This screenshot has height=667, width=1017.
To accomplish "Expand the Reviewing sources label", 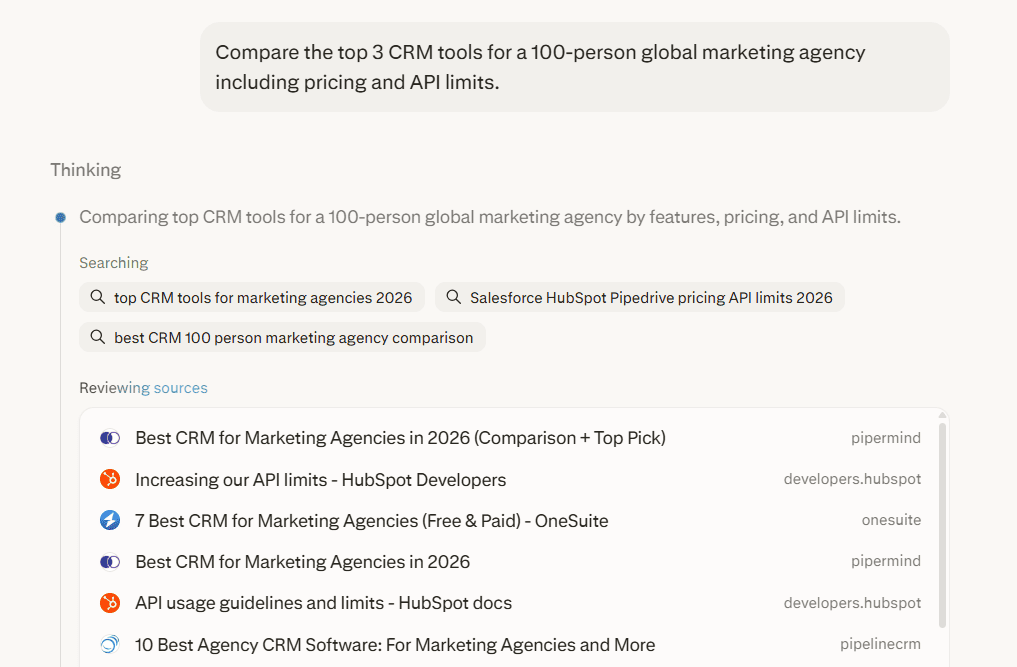I will pyautogui.click(x=144, y=388).
